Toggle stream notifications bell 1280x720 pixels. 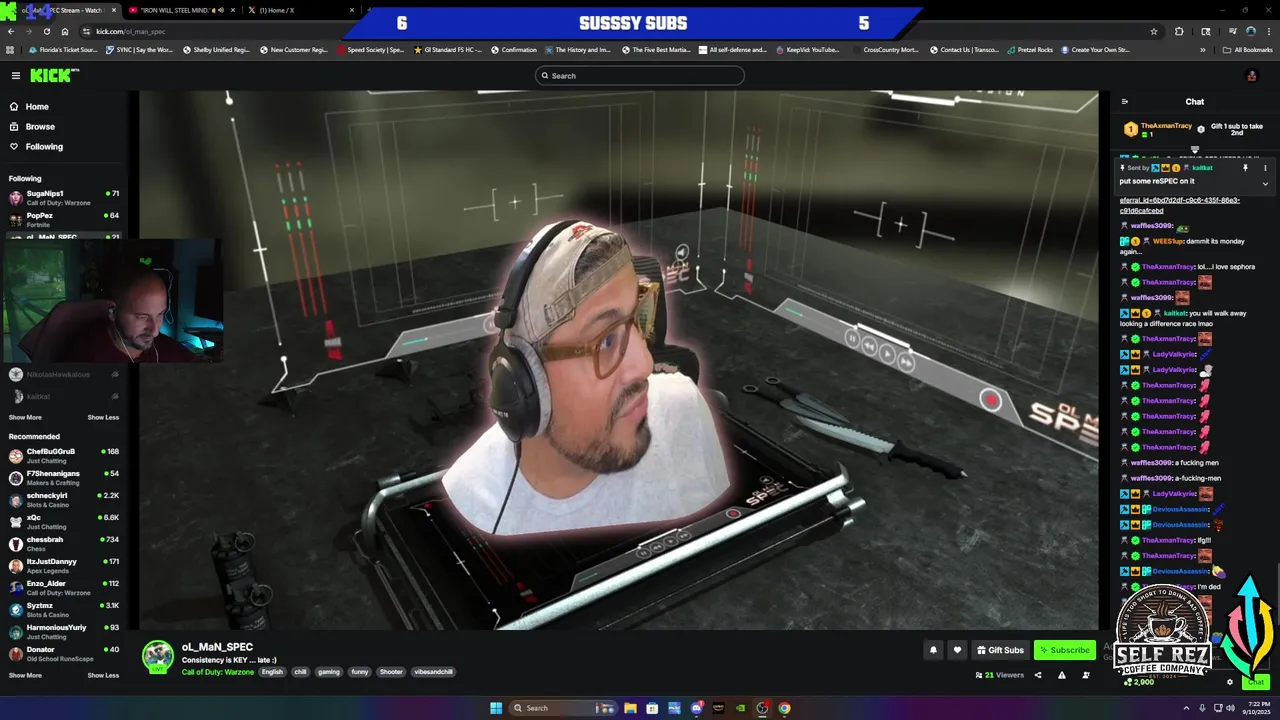pos(933,650)
